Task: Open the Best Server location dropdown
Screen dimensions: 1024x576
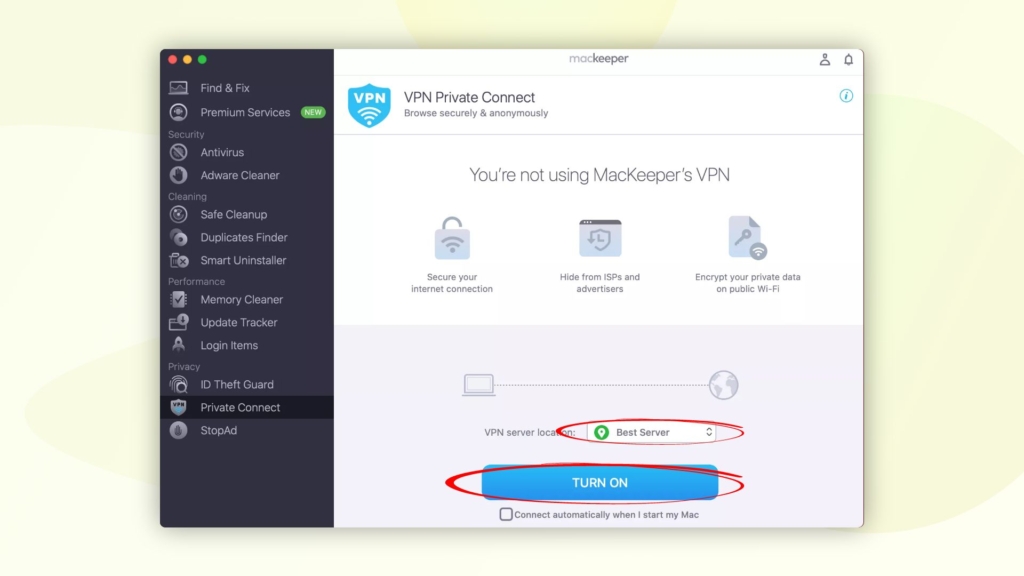Action: (x=651, y=432)
